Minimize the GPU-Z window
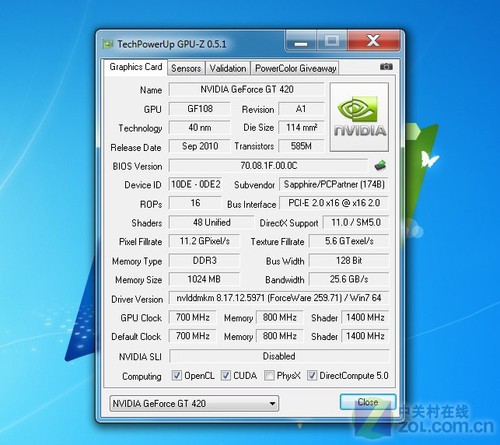This screenshot has height=445, width=500. pyautogui.click(x=301, y=41)
